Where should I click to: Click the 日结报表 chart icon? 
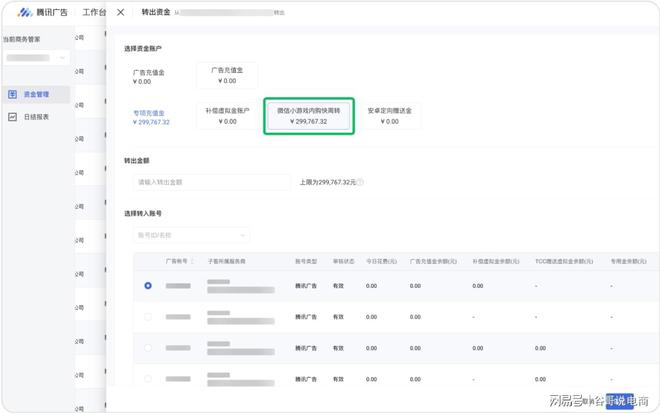tap(13, 117)
